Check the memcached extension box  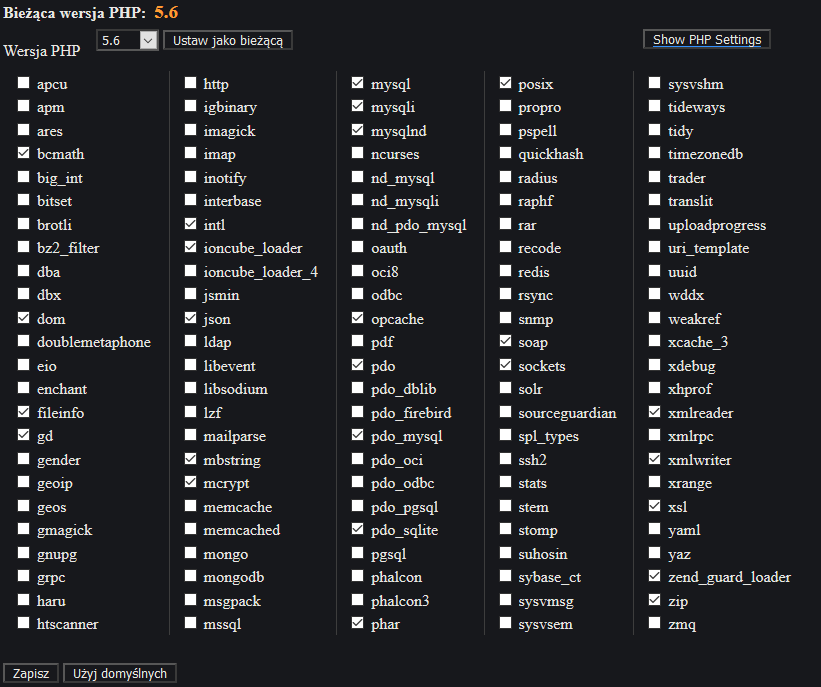[191, 530]
